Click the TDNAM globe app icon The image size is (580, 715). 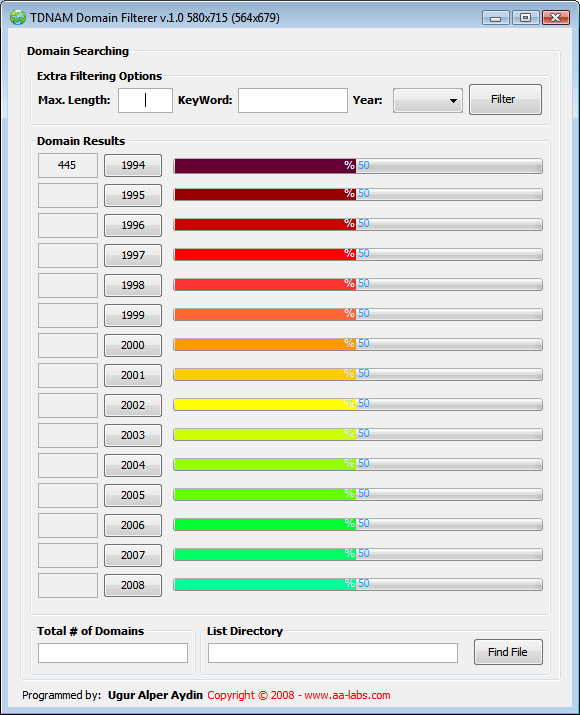(18, 17)
